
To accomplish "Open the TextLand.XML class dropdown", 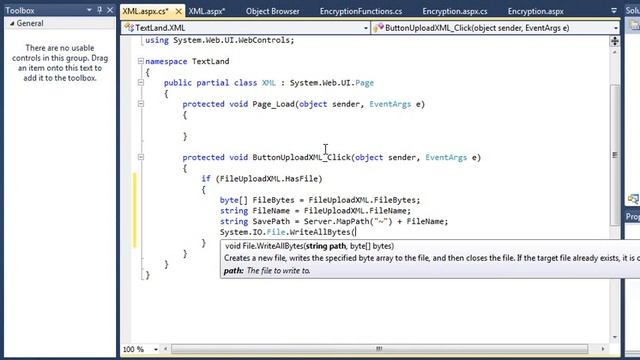I will coord(365,28).
